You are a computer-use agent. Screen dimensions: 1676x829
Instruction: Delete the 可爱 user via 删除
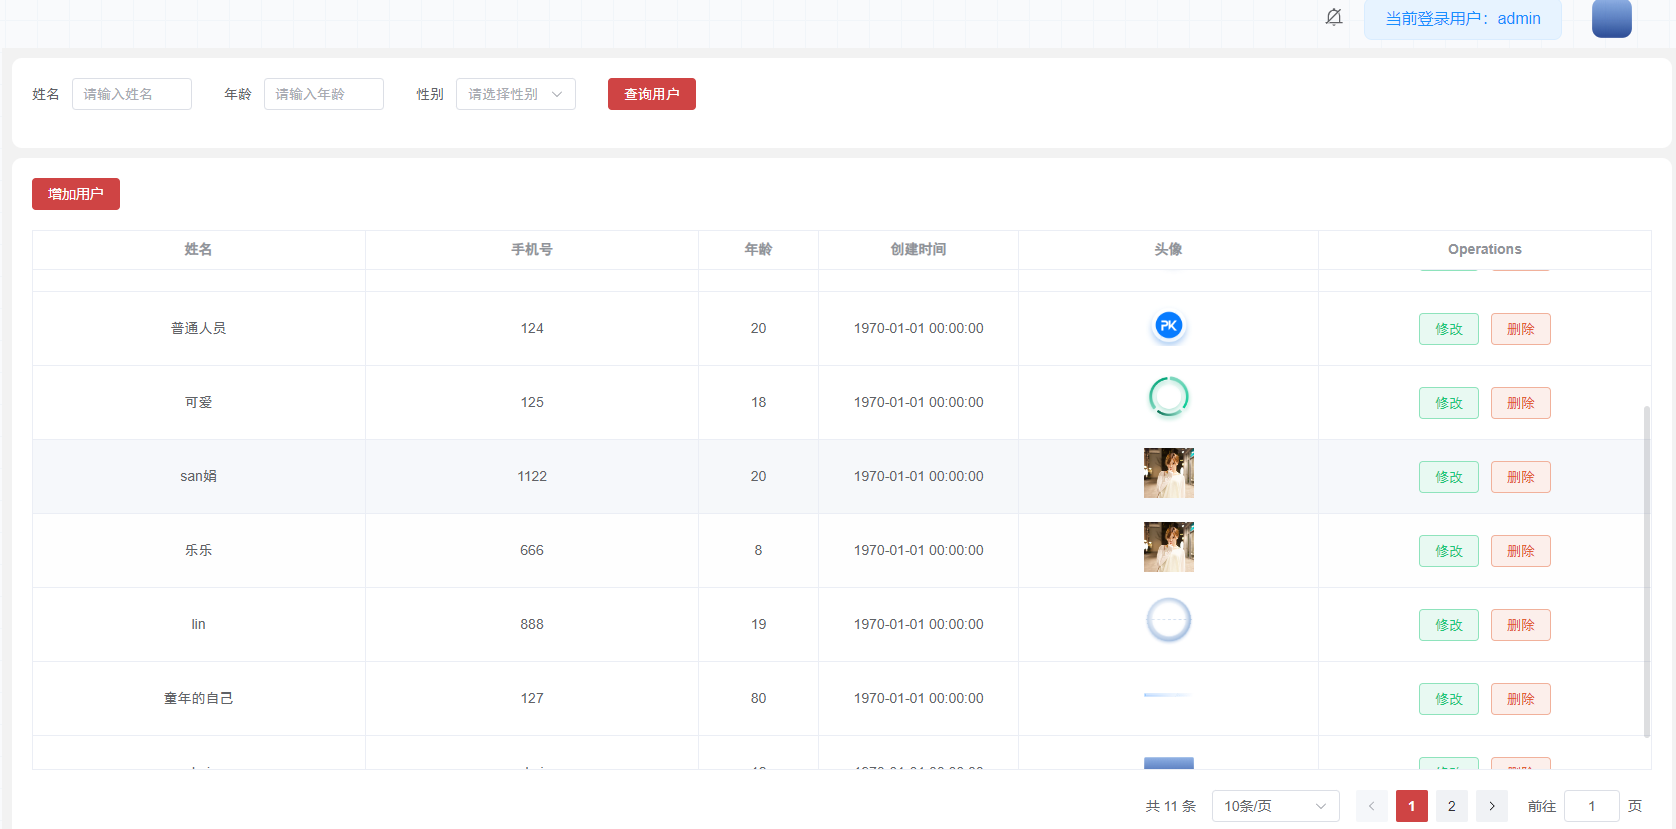coord(1521,403)
